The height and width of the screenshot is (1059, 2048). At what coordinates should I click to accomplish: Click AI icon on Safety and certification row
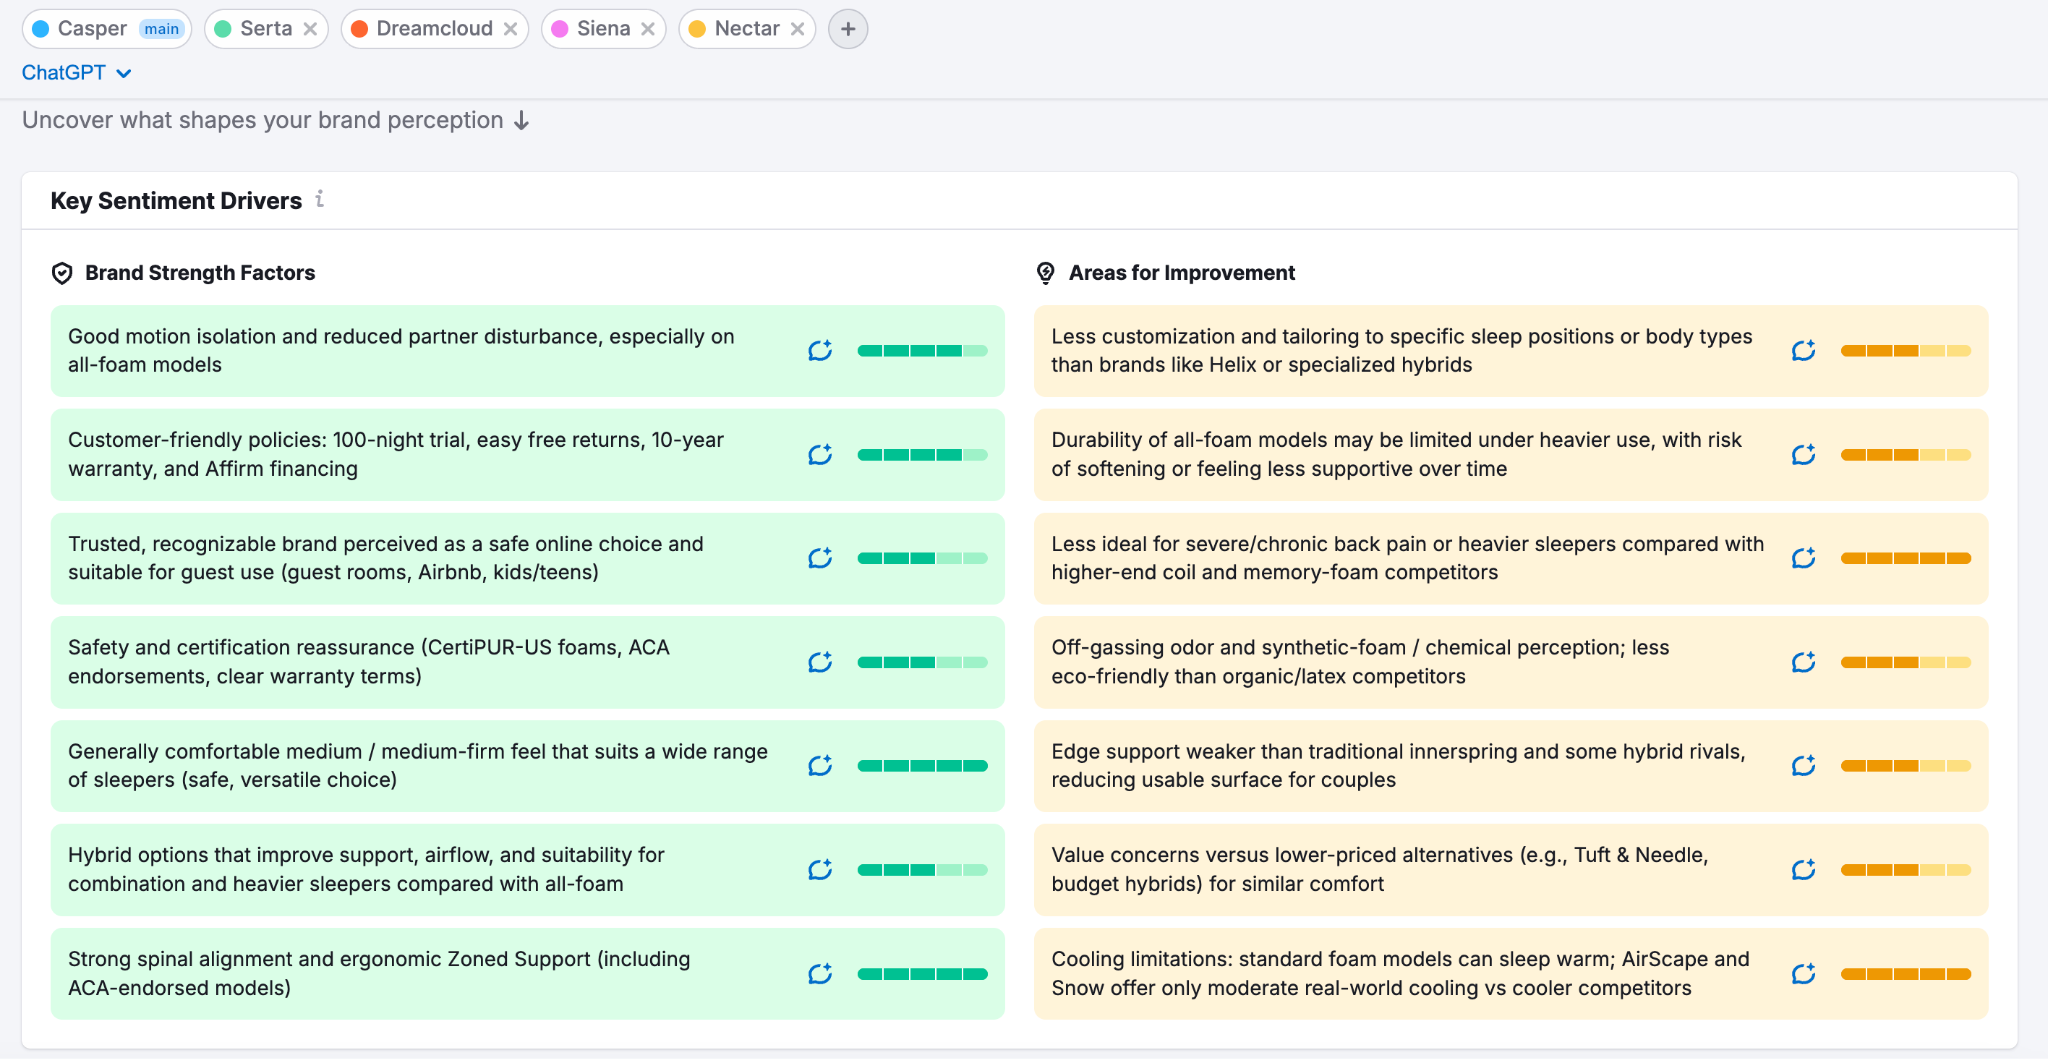tap(820, 662)
